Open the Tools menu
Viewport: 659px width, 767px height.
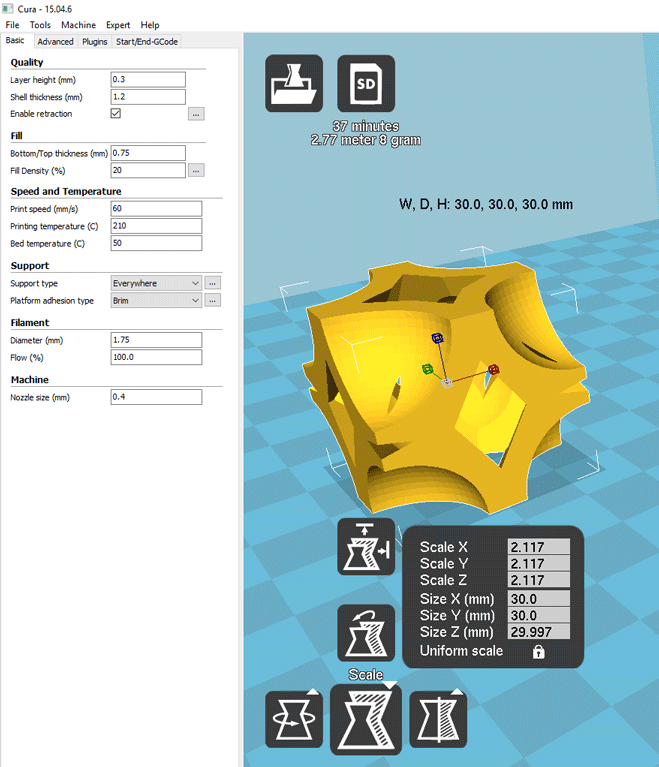tap(40, 25)
